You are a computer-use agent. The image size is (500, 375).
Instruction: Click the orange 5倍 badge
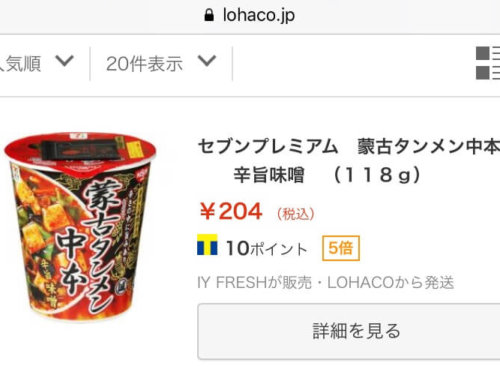(341, 248)
